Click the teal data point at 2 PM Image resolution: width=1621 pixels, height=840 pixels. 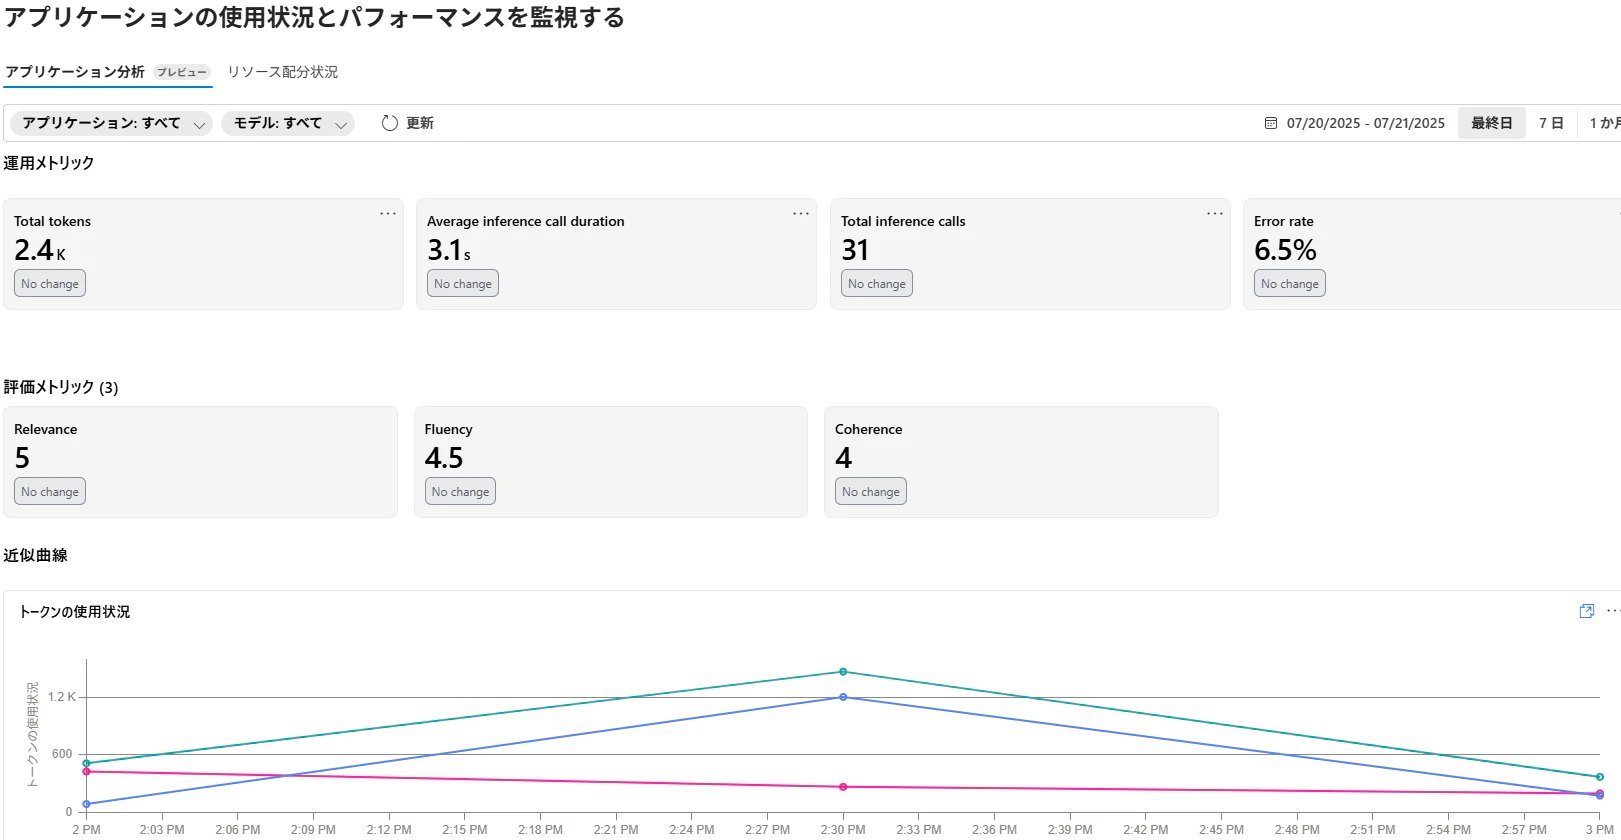[86, 763]
